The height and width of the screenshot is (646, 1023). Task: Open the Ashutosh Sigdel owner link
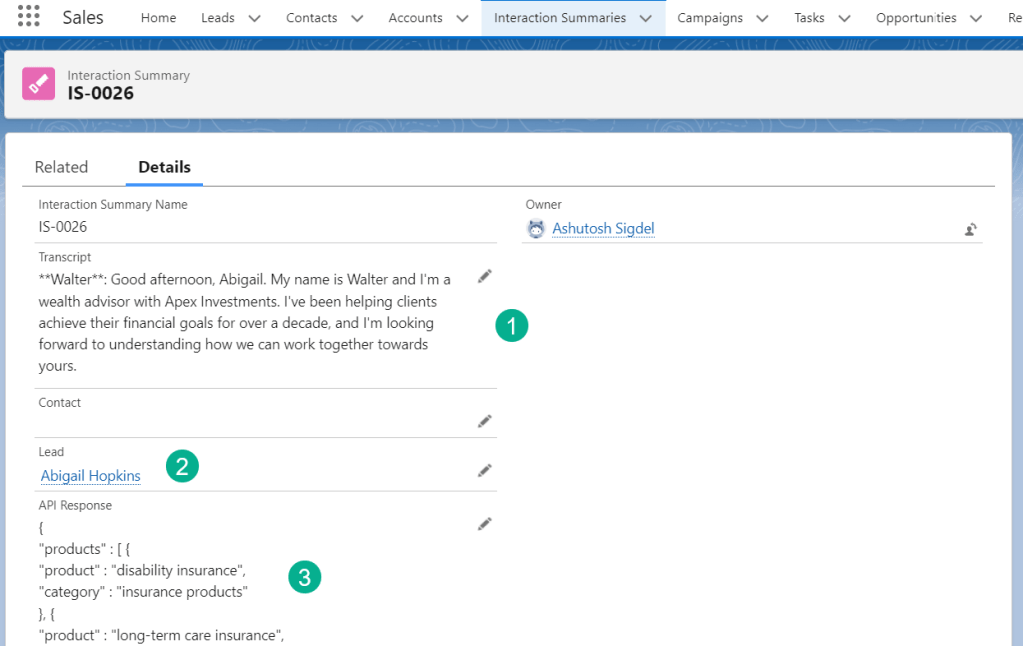(603, 229)
